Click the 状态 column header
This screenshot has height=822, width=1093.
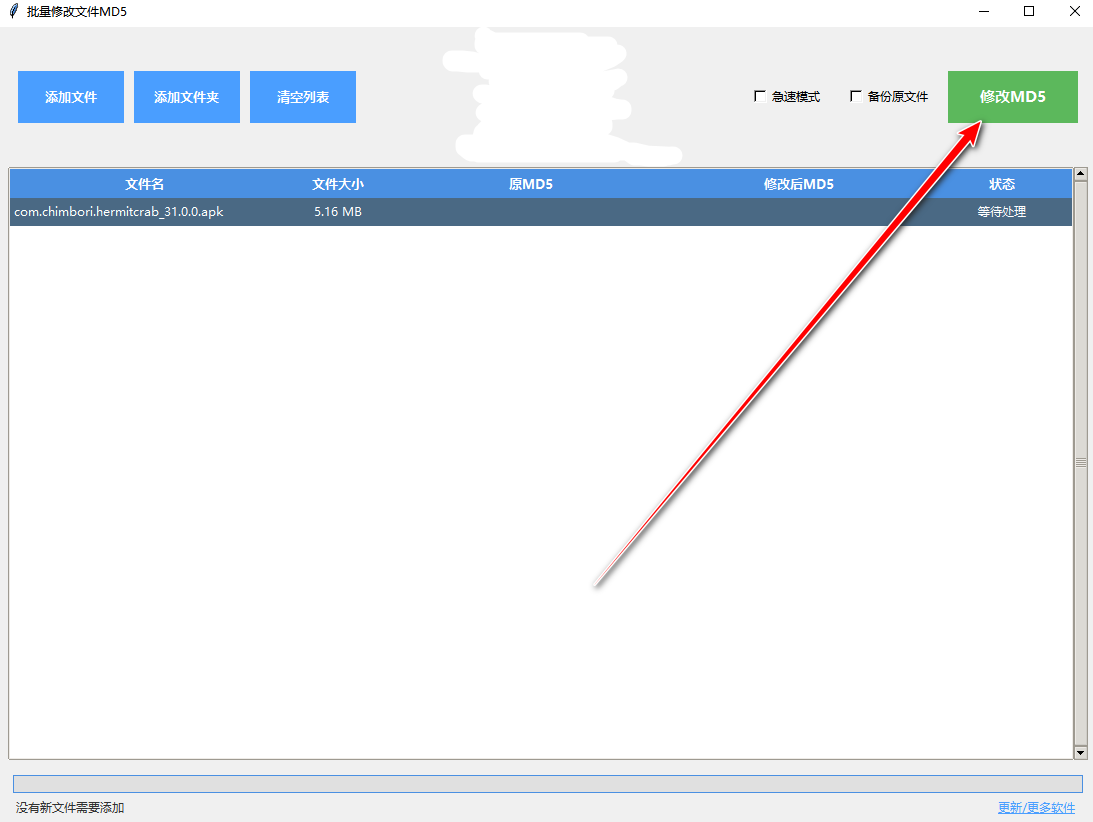[1002, 184]
